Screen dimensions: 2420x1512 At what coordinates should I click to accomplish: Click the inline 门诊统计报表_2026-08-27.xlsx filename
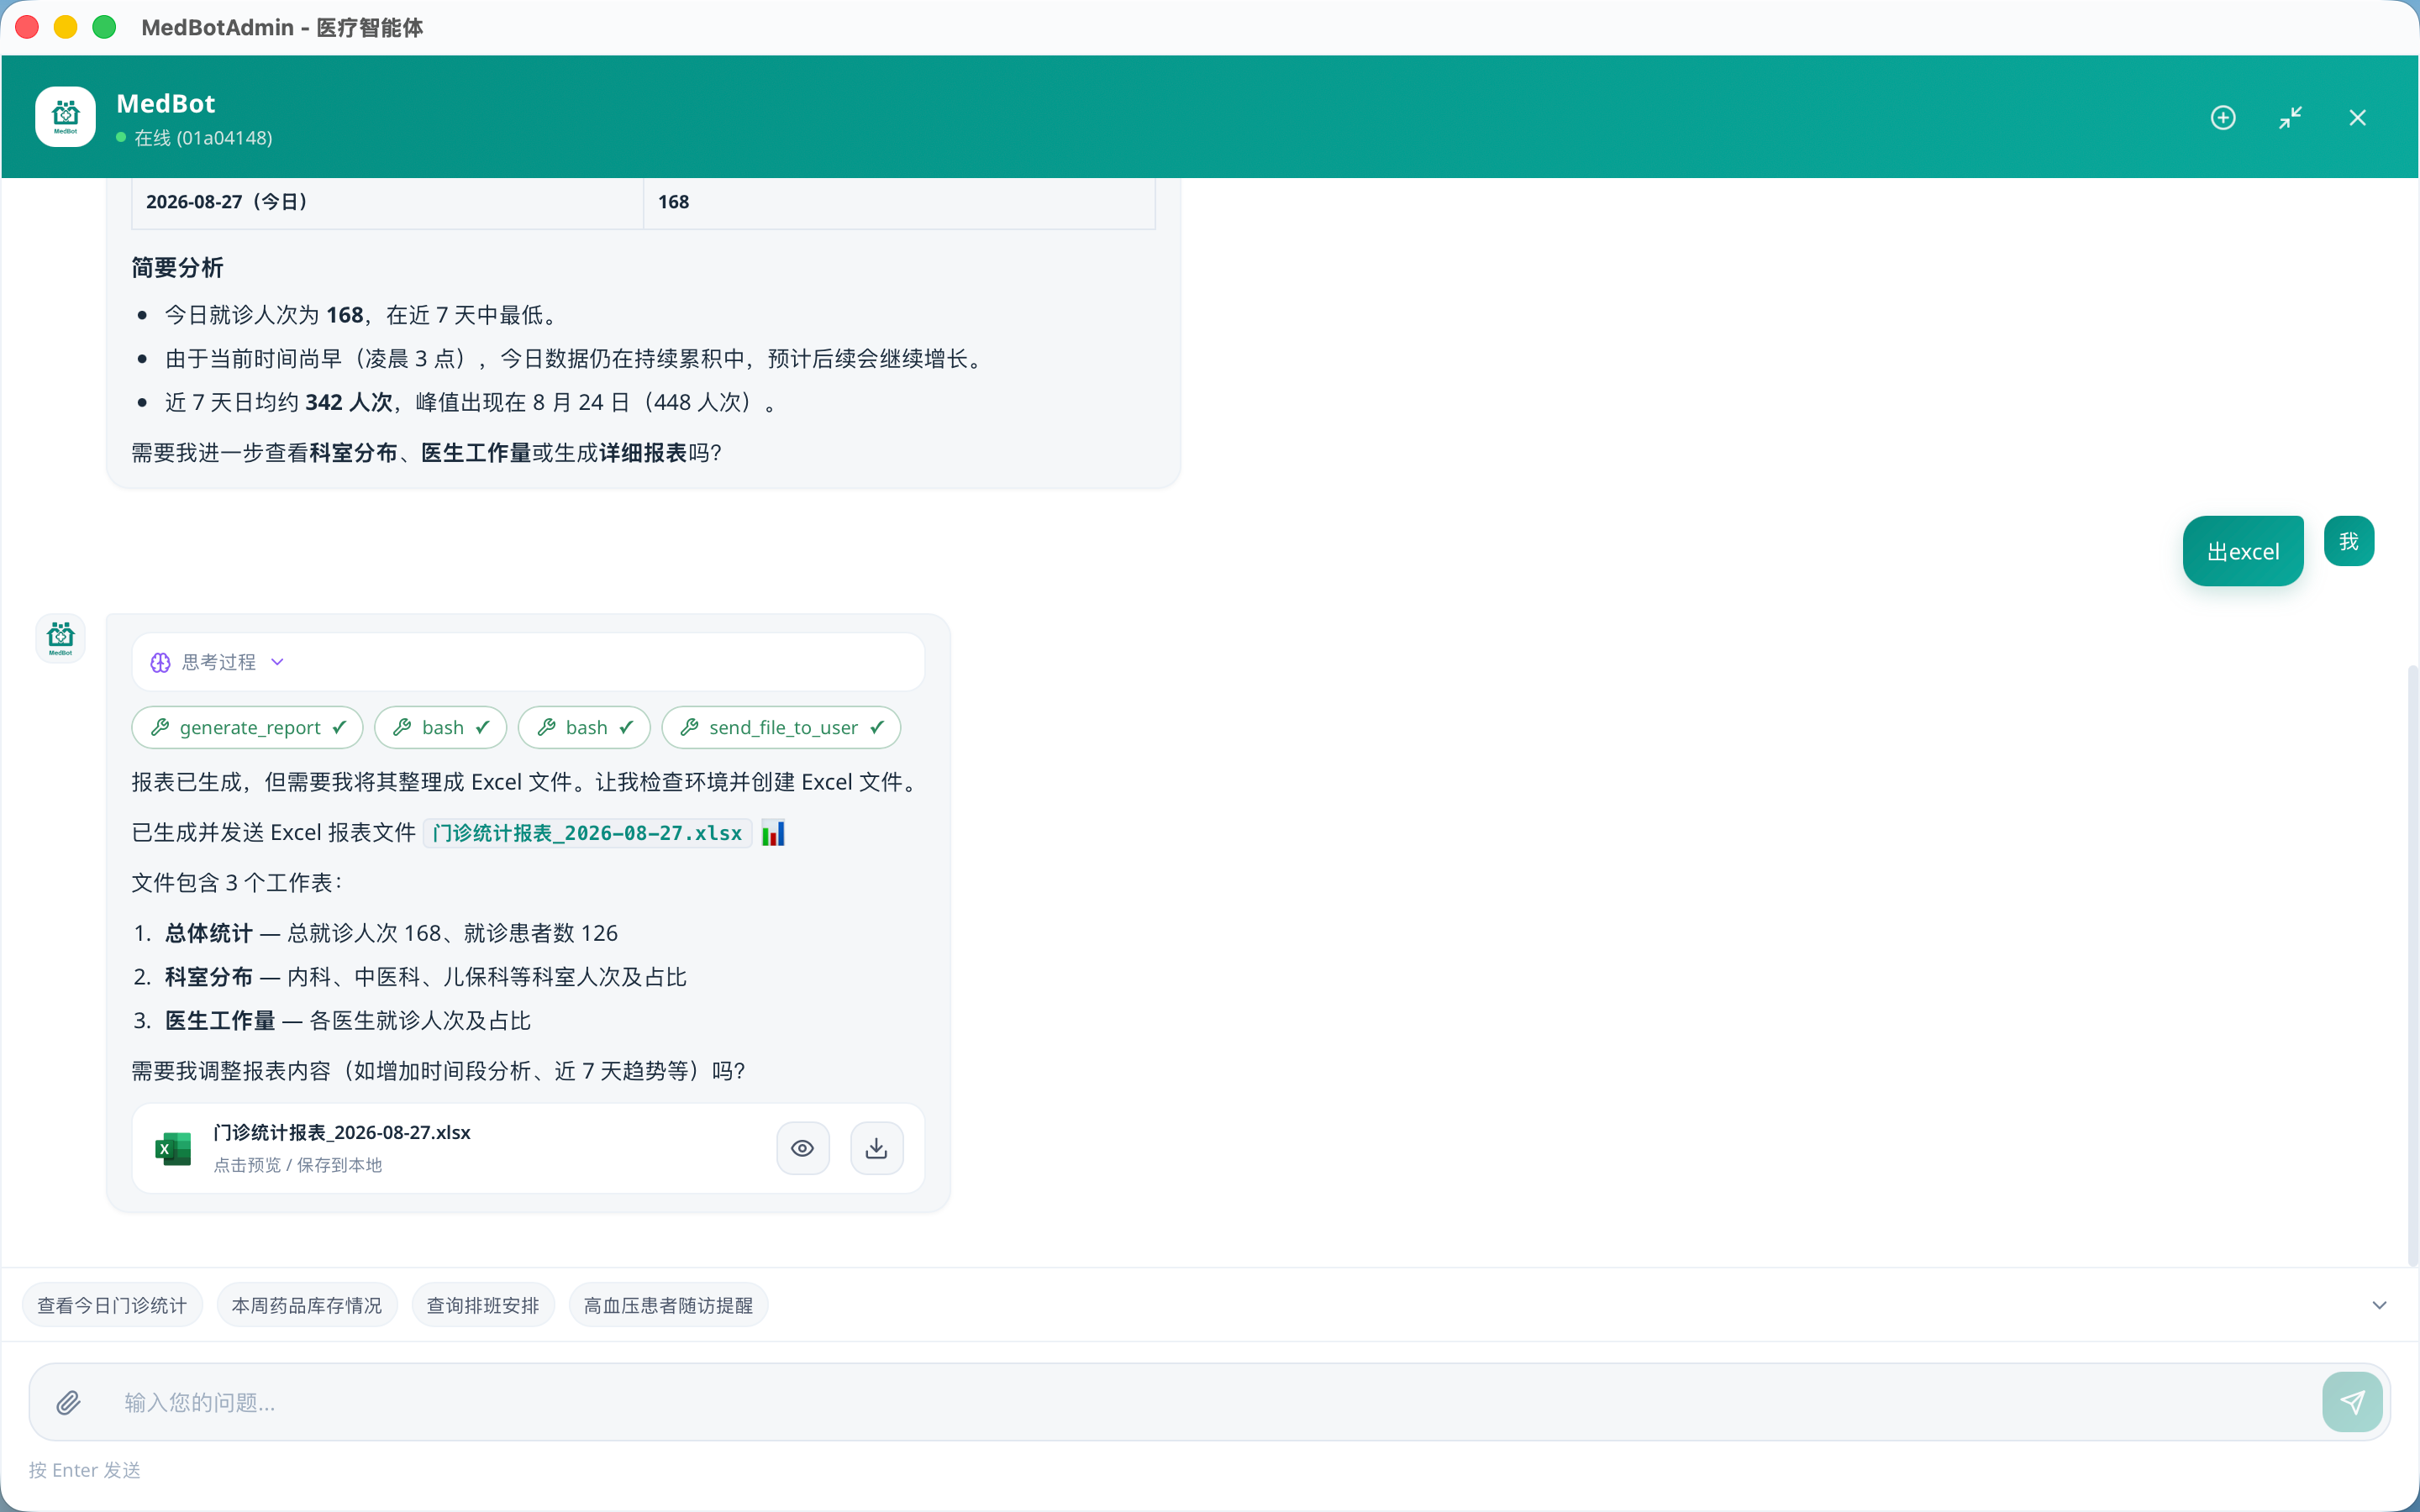coord(587,833)
